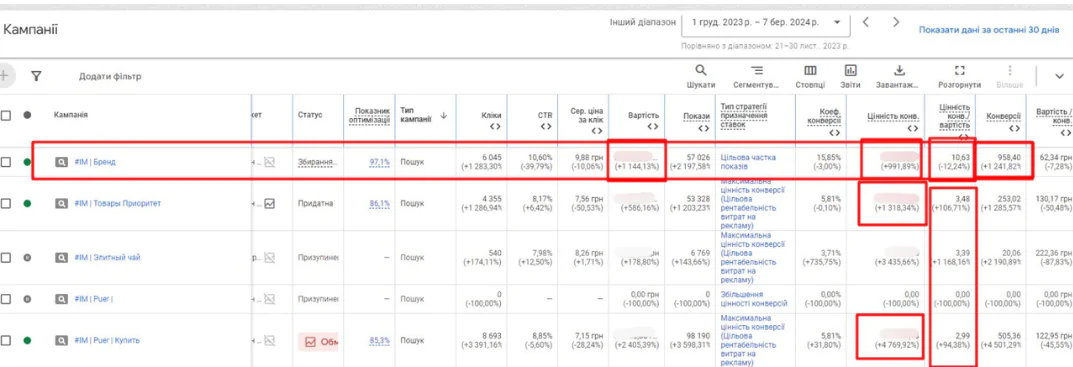Click the Обм. budget-limited status icon

point(310,342)
